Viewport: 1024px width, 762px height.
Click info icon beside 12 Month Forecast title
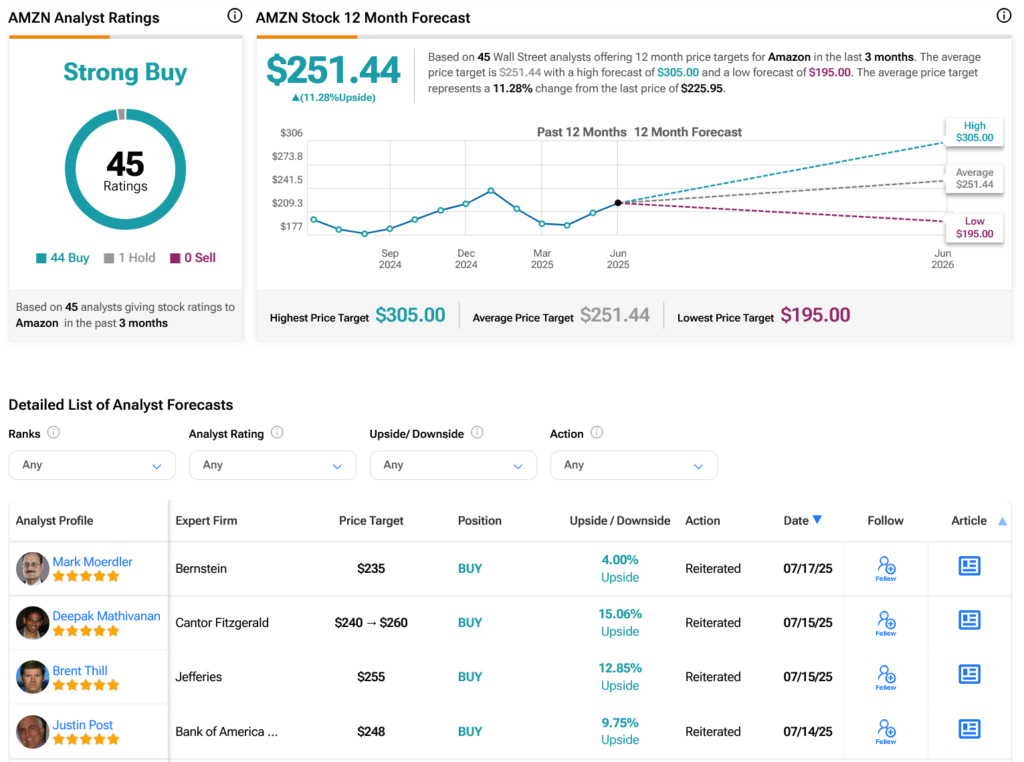click(x=1004, y=16)
